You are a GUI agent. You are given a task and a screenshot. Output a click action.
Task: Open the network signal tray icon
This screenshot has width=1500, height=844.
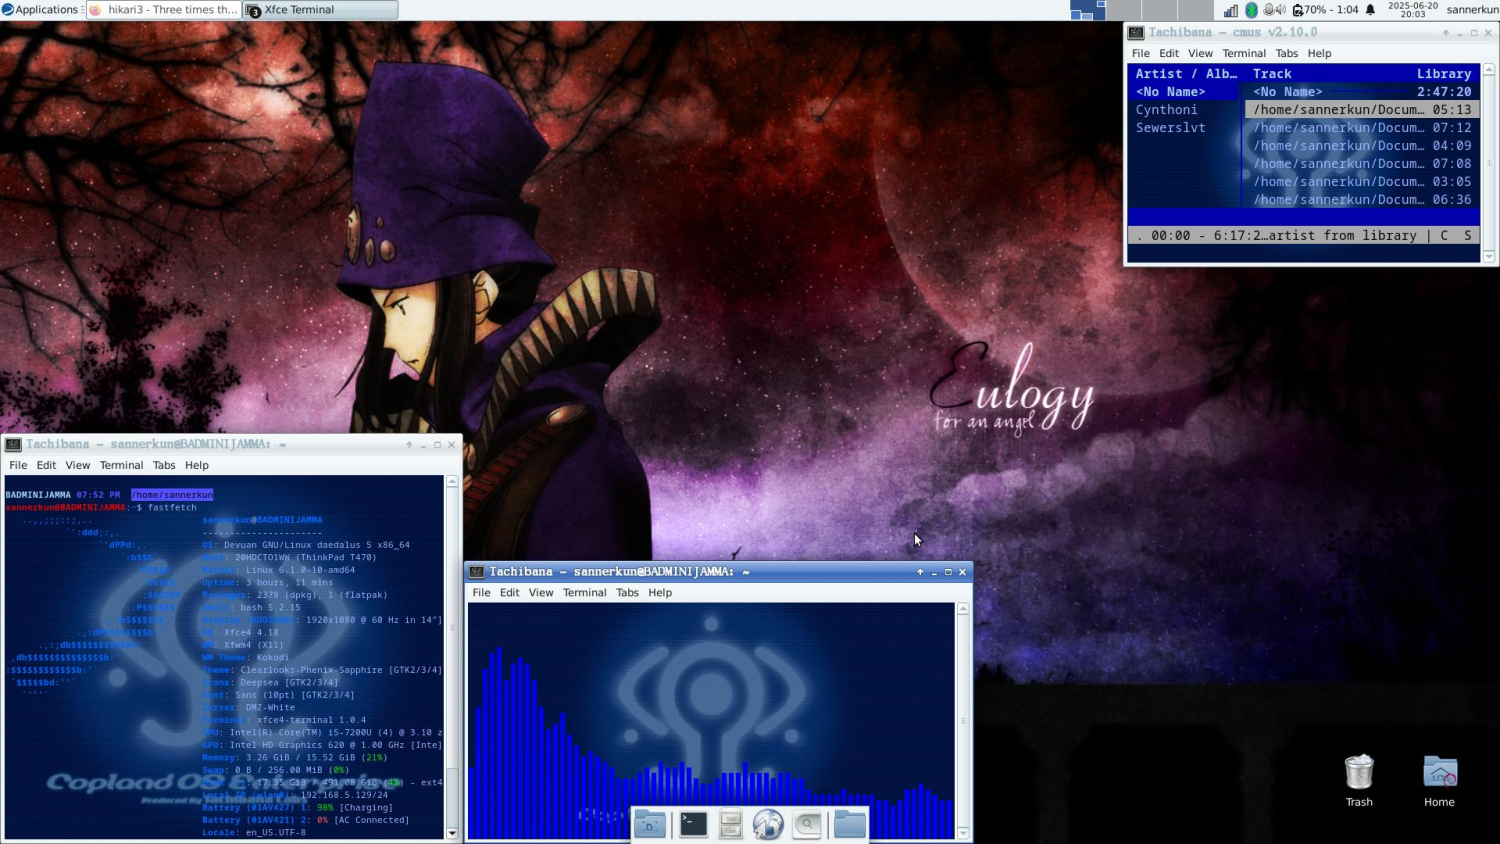coord(1230,10)
